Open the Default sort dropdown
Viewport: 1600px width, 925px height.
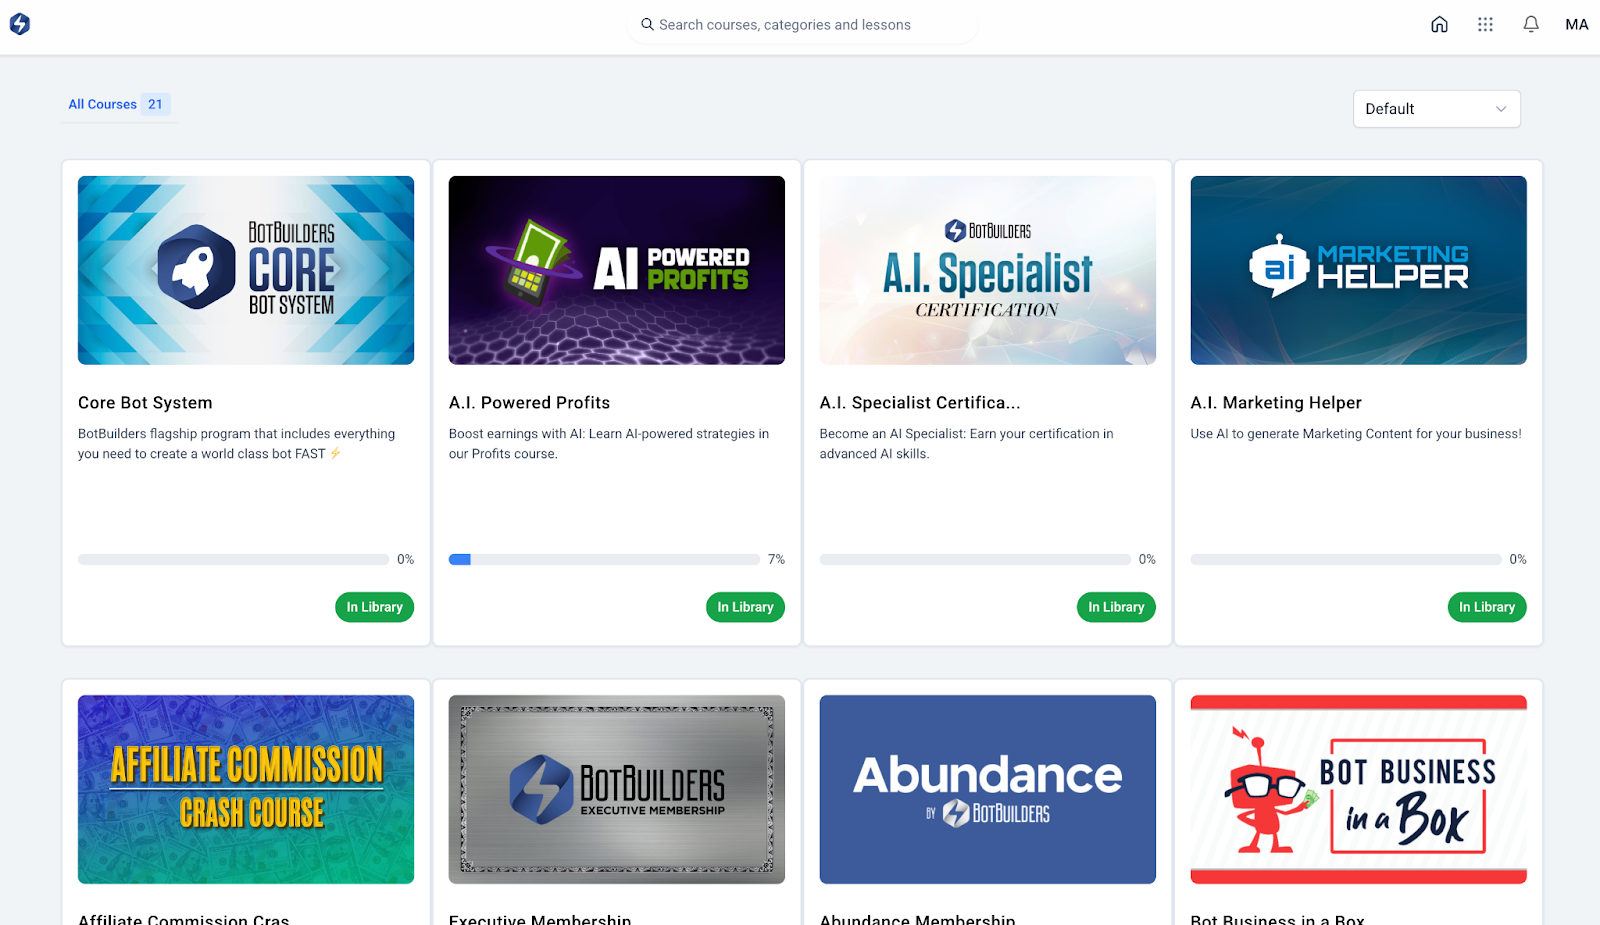[1436, 109]
